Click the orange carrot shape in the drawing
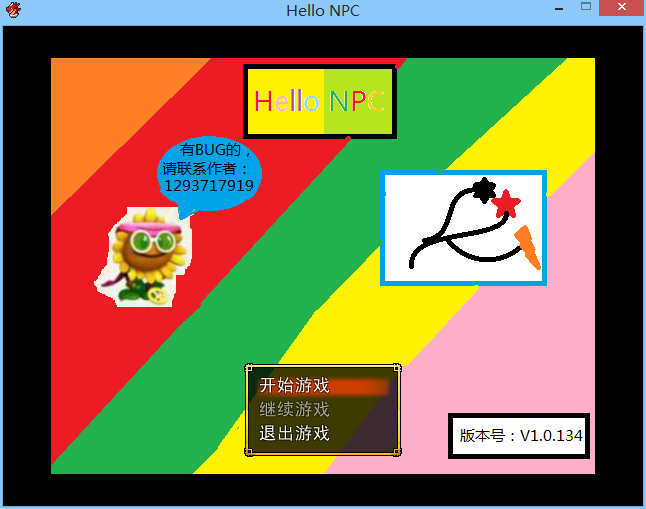 click(x=528, y=247)
